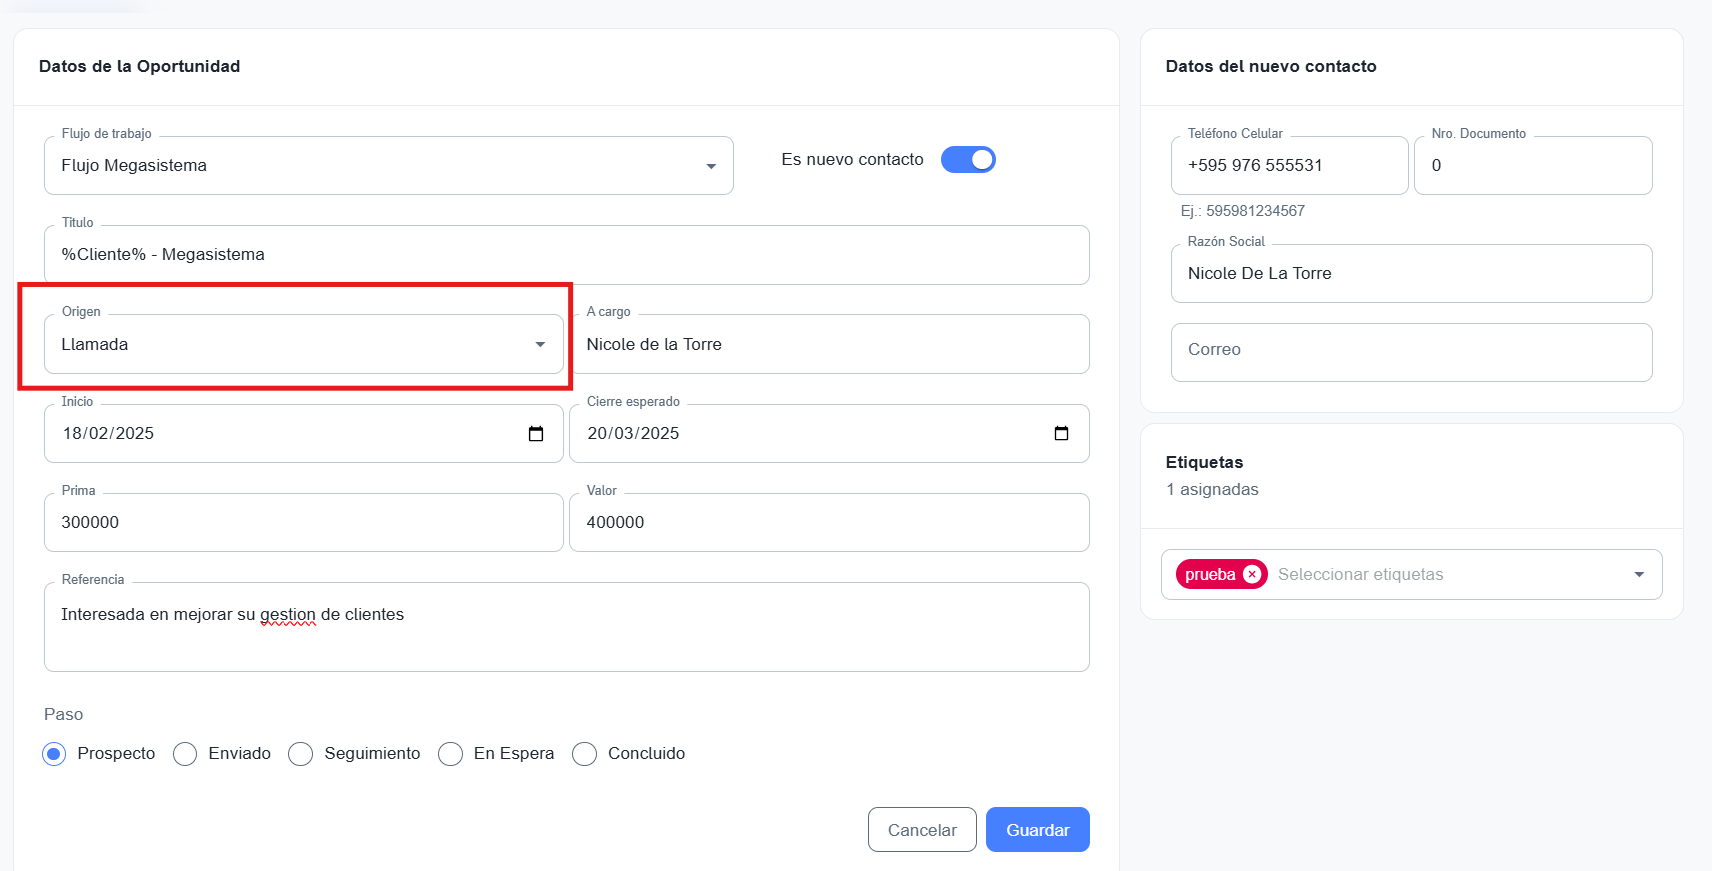Select the Prospecto radio button

[54, 754]
